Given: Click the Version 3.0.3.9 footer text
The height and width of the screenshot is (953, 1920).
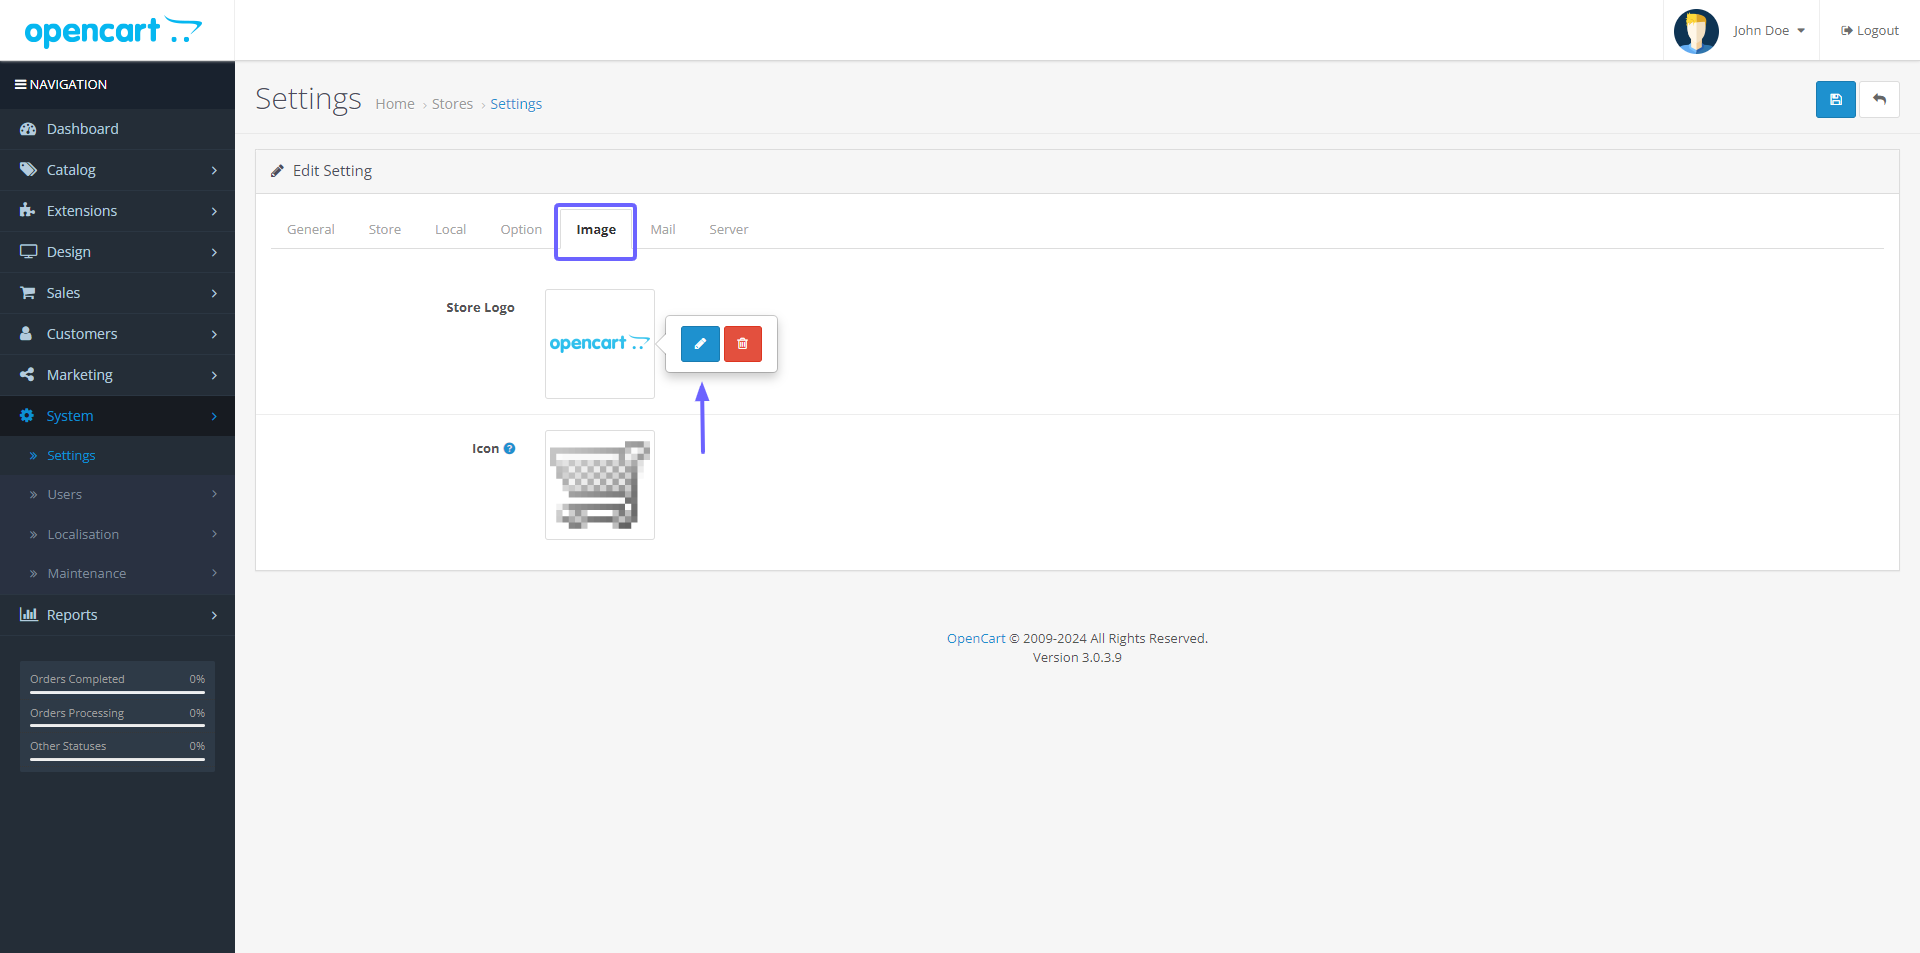Looking at the screenshot, I should click(x=1077, y=657).
